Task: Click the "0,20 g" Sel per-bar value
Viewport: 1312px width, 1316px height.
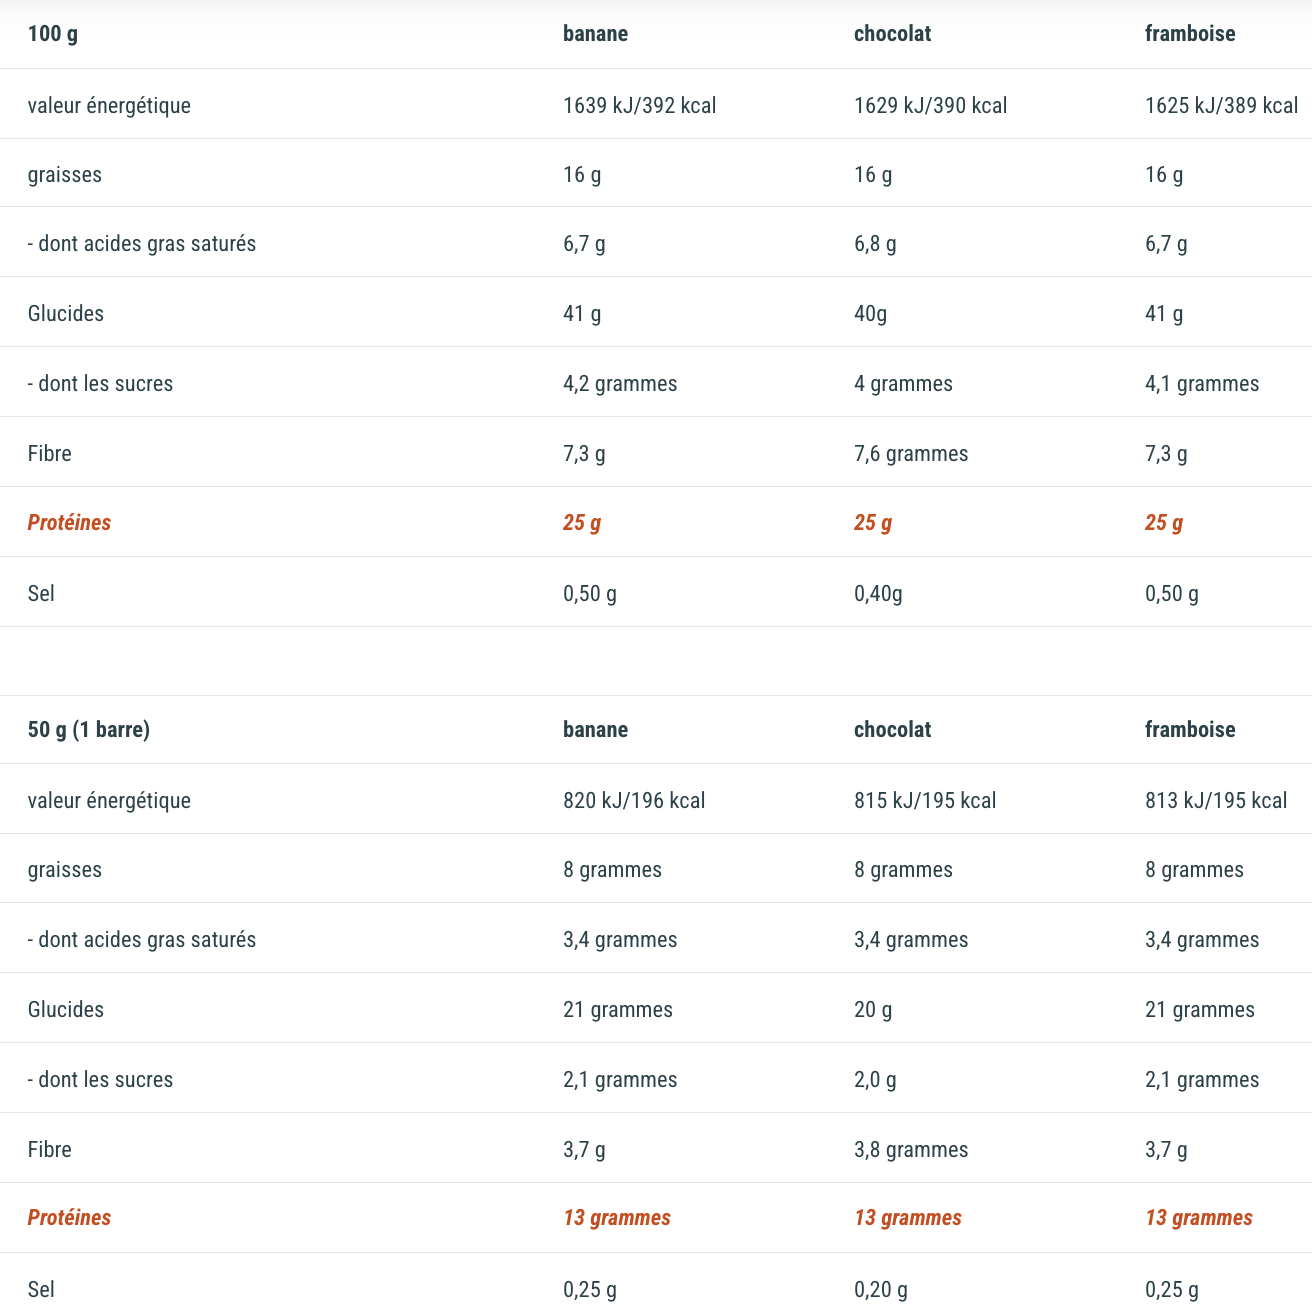Action: pos(881,1290)
